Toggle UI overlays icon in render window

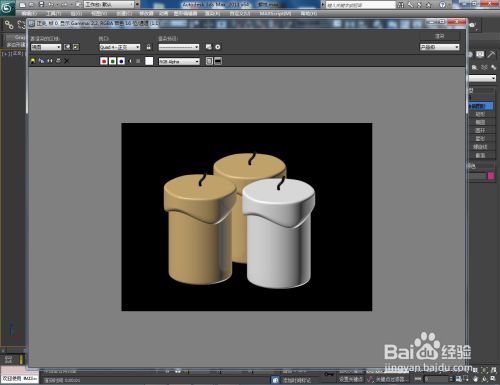point(209,61)
